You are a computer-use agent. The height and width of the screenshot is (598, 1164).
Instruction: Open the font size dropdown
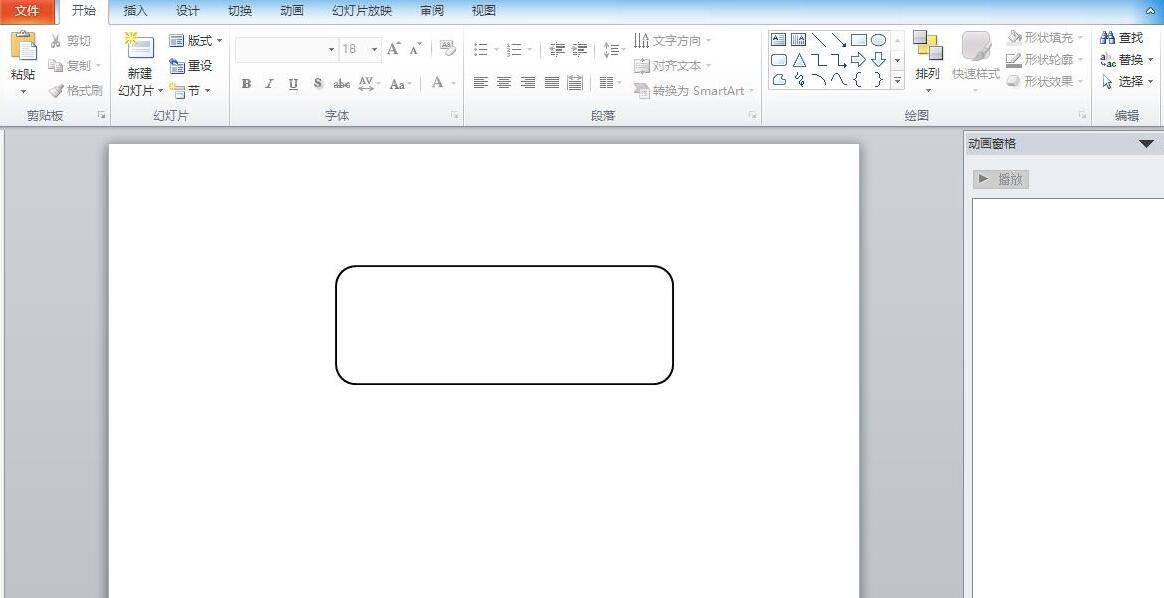coord(375,49)
